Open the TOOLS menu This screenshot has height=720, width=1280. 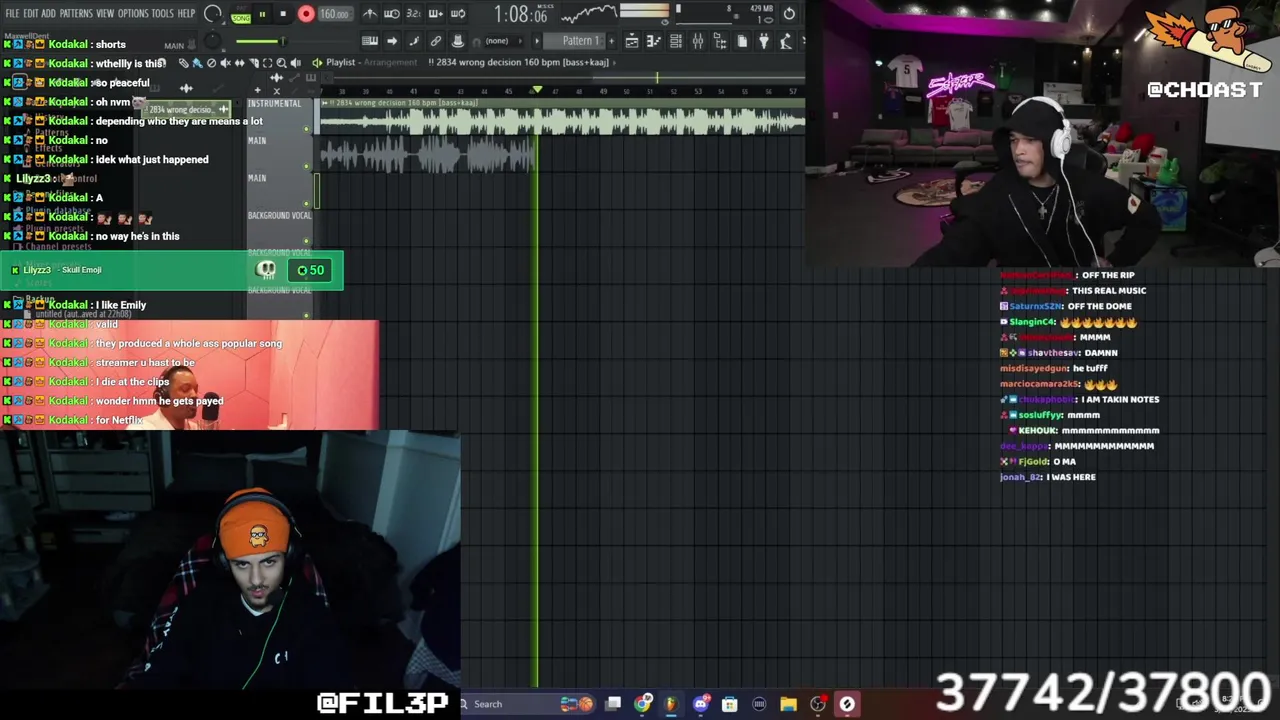click(162, 13)
